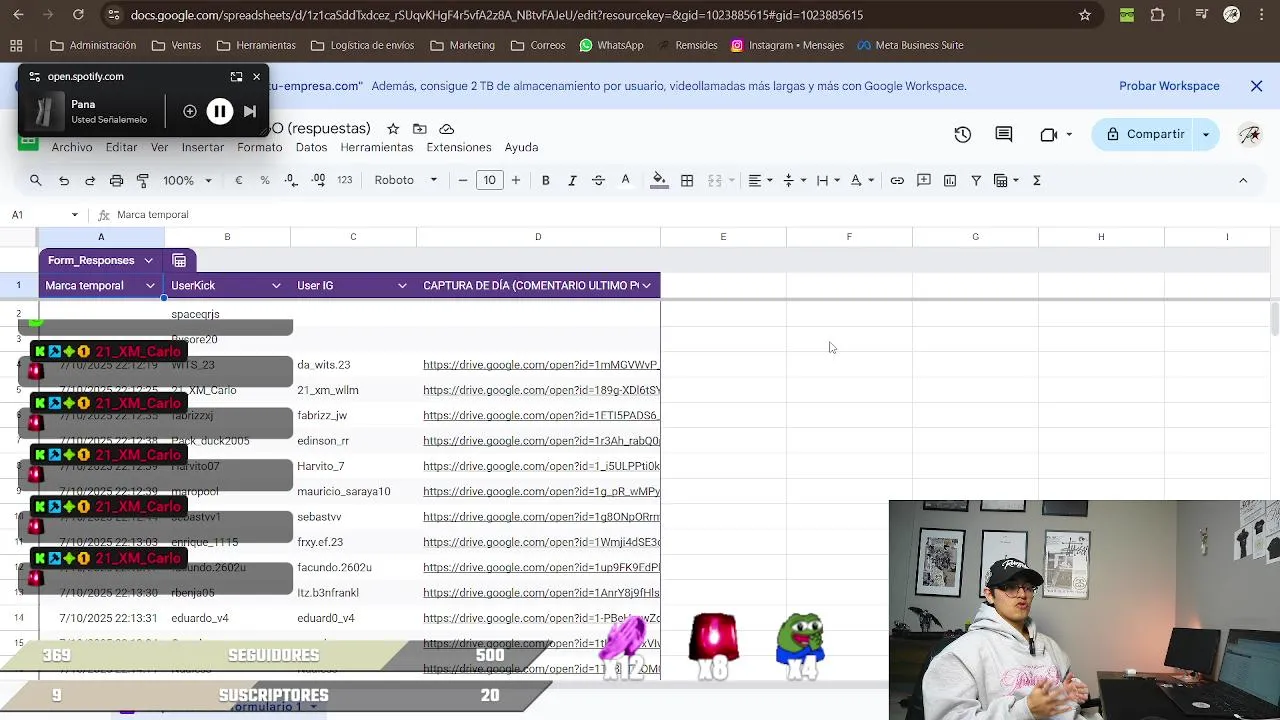Open User IG column filter dropdown
1280x720 pixels.
click(x=402, y=286)
